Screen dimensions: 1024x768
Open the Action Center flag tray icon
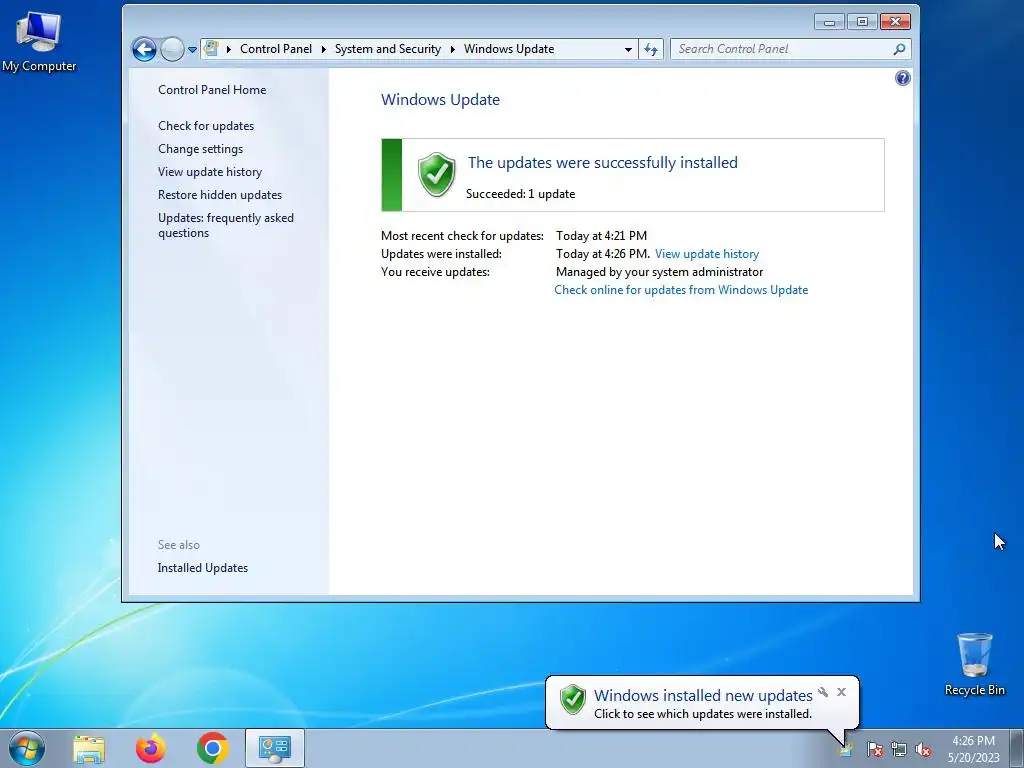pyautogui.click(x=874, y=749)
